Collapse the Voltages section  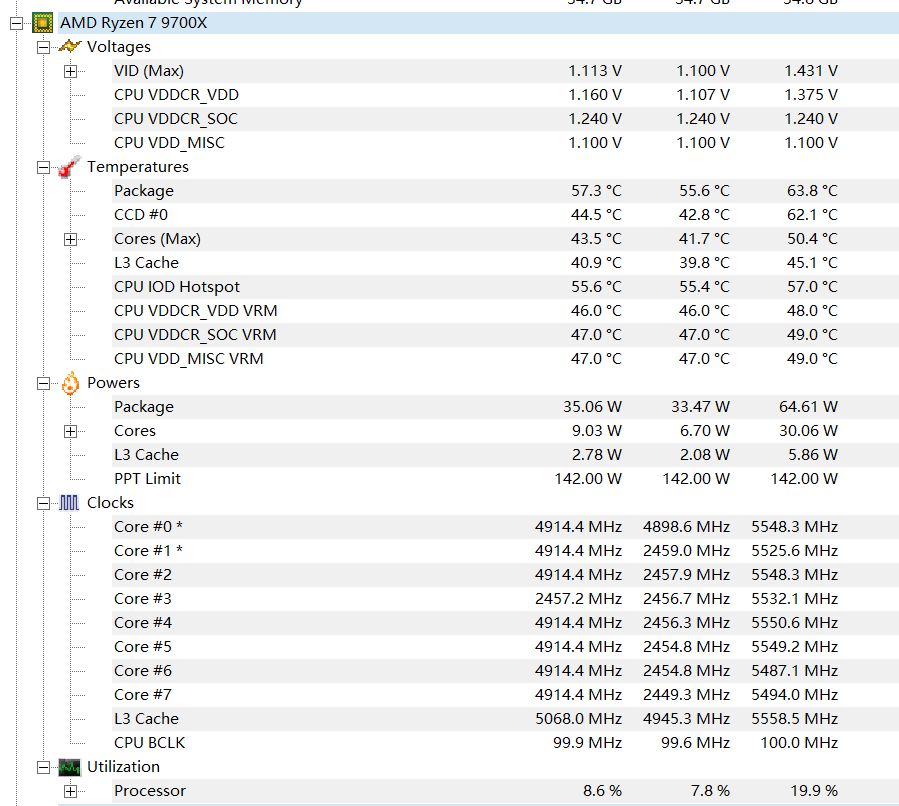(42, 46)
